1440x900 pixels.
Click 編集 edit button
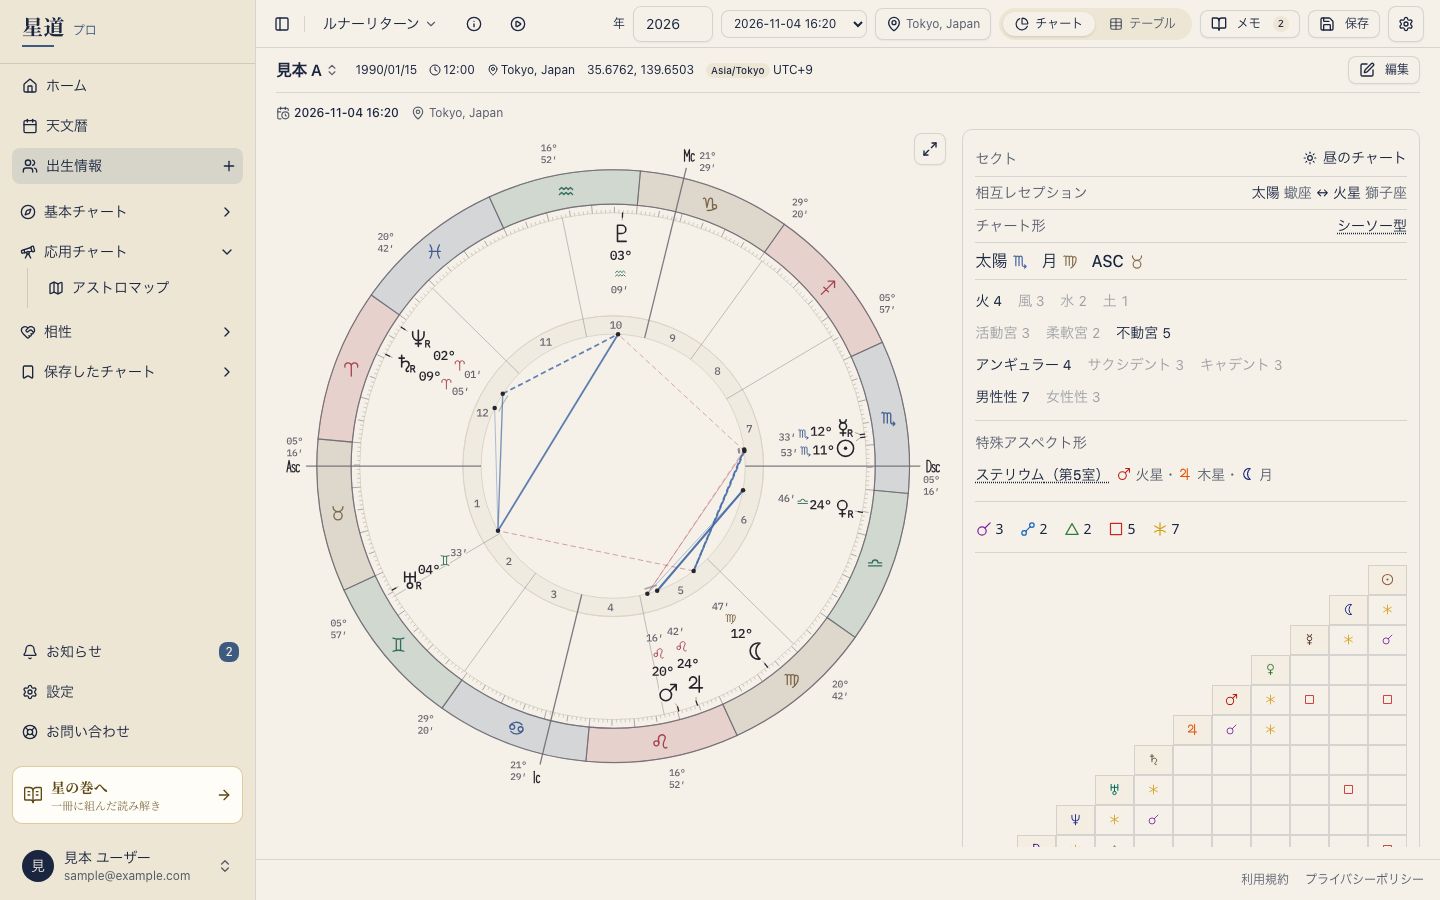coord(1384,70)
